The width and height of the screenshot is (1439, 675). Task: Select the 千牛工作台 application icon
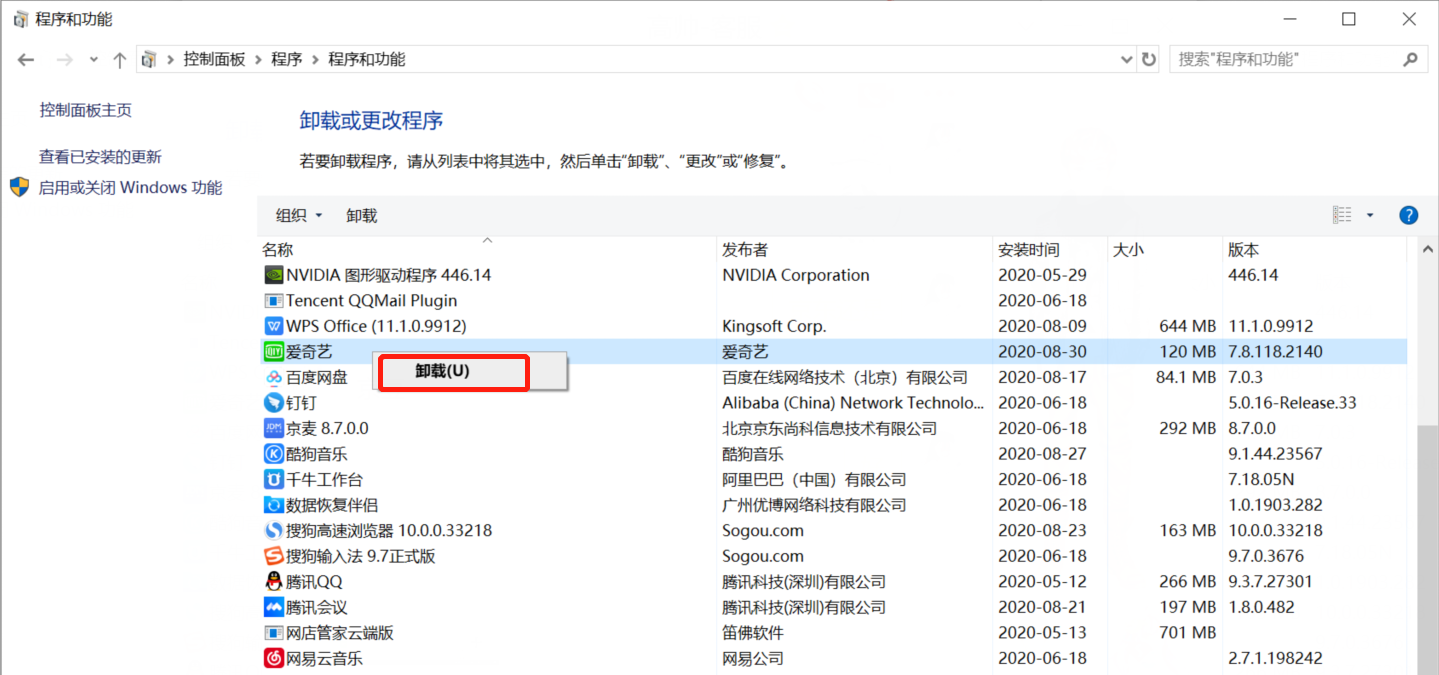point(274,479)
